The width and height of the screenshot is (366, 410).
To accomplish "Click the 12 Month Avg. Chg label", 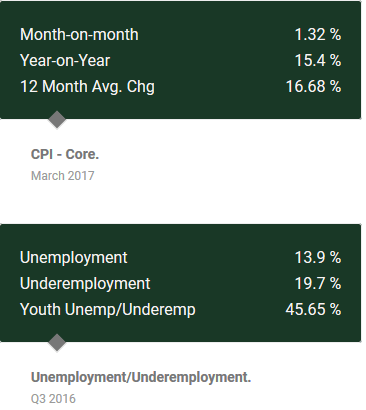I will pos(87,87).
